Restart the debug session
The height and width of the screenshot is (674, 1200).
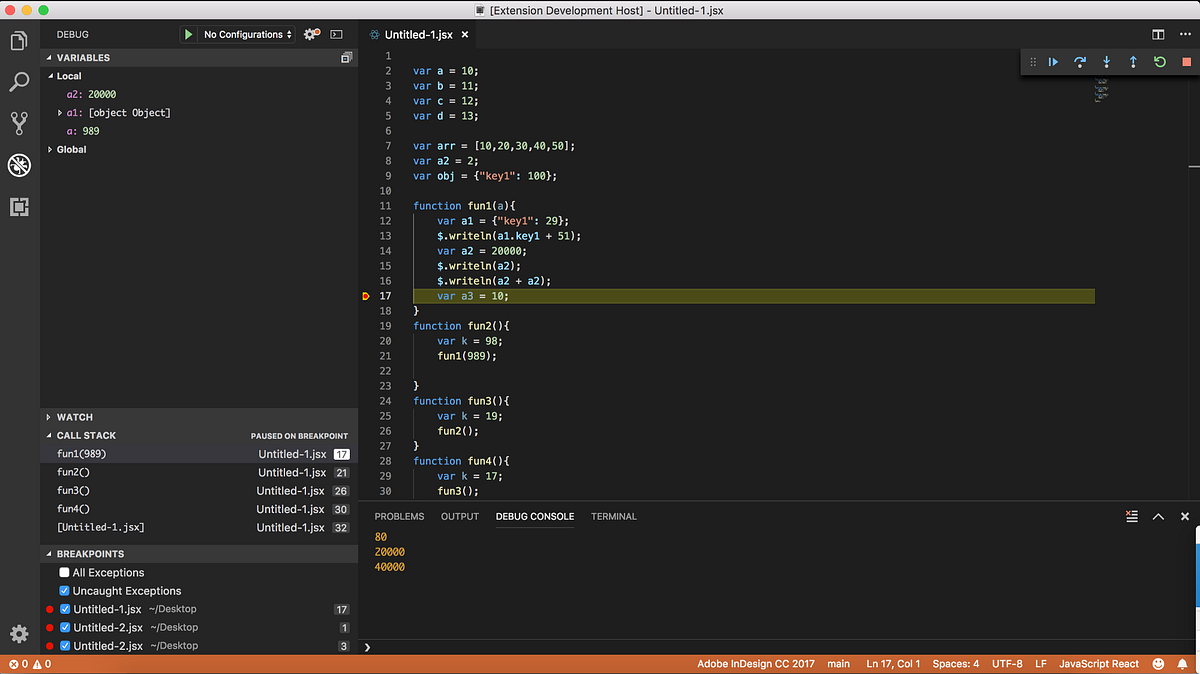coord(1160,62)
